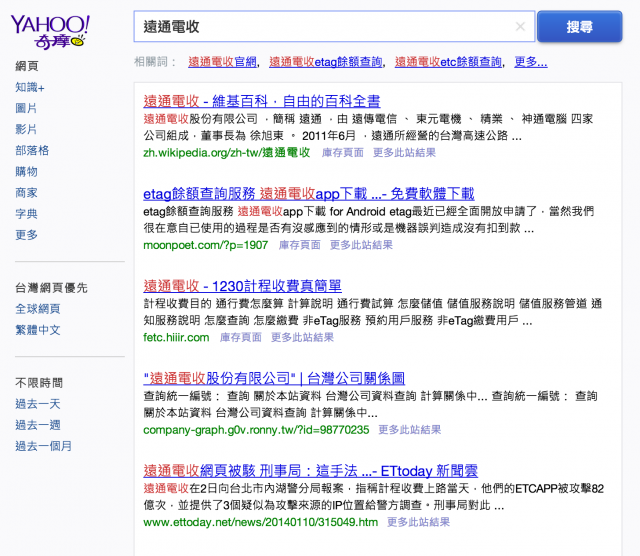Open the etag餘額查詢服務 遠通電收app下載 result

(309, 193)
